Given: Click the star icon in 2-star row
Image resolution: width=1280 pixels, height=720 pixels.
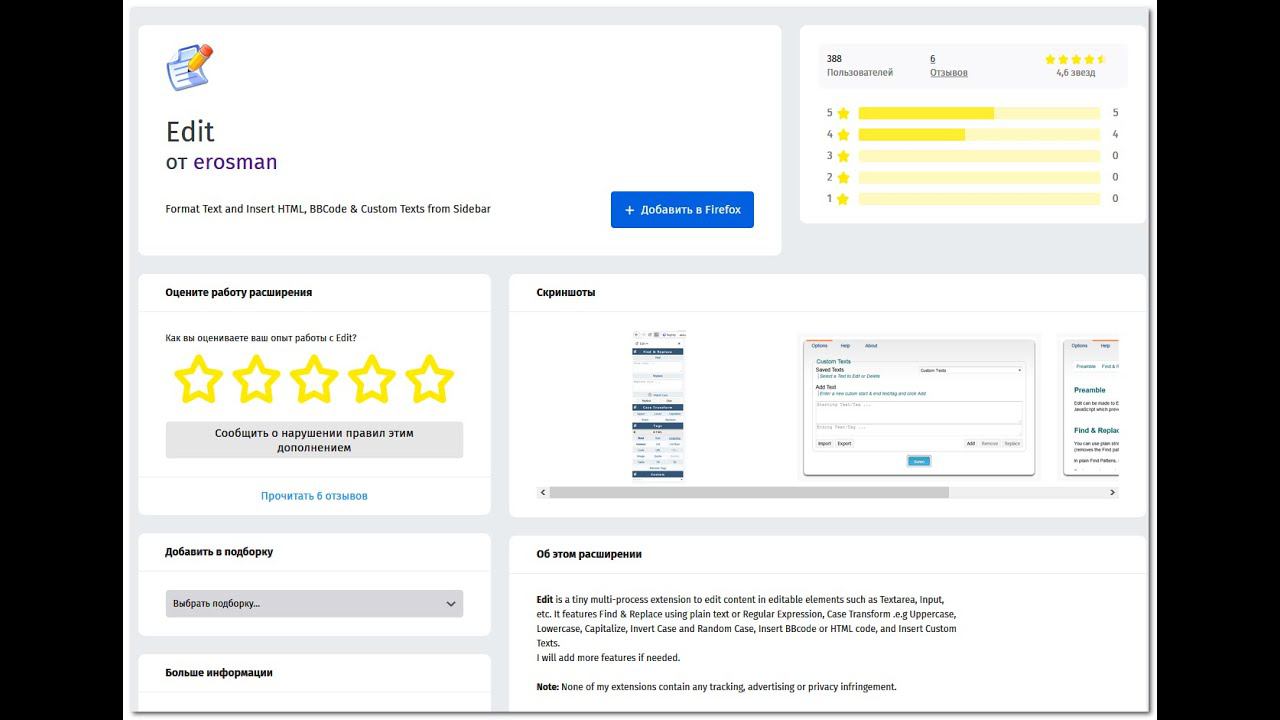Looking at the screenshot, I should (x=843, y=178).
